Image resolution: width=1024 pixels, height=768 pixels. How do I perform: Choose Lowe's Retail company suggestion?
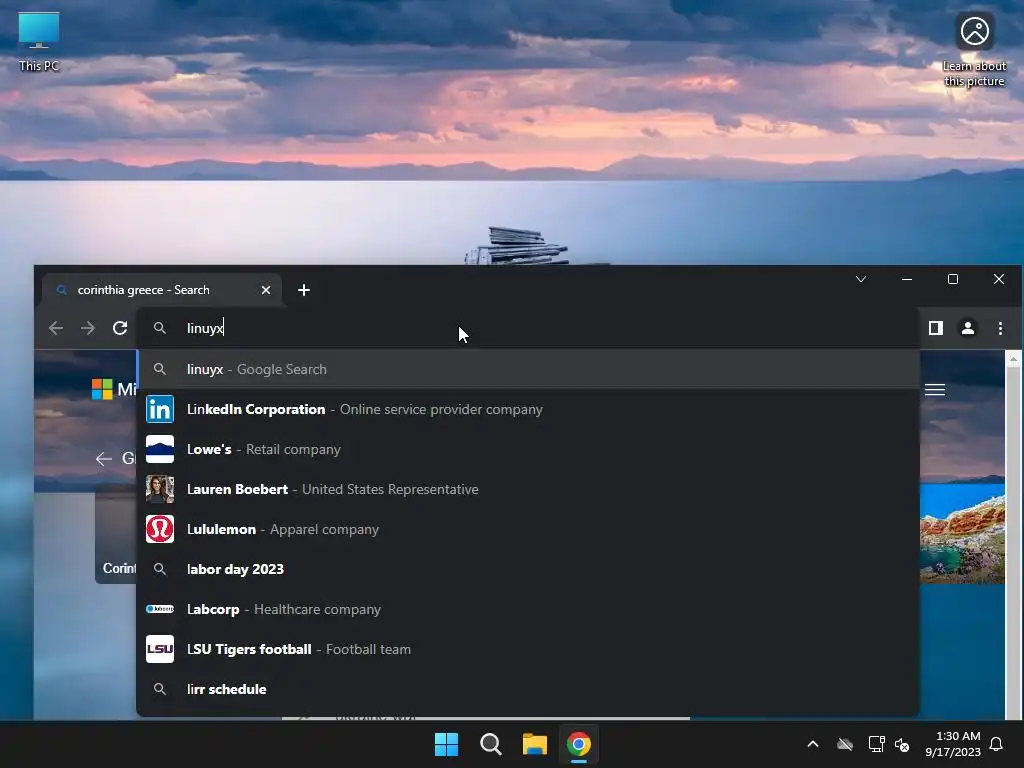[528, 449]
